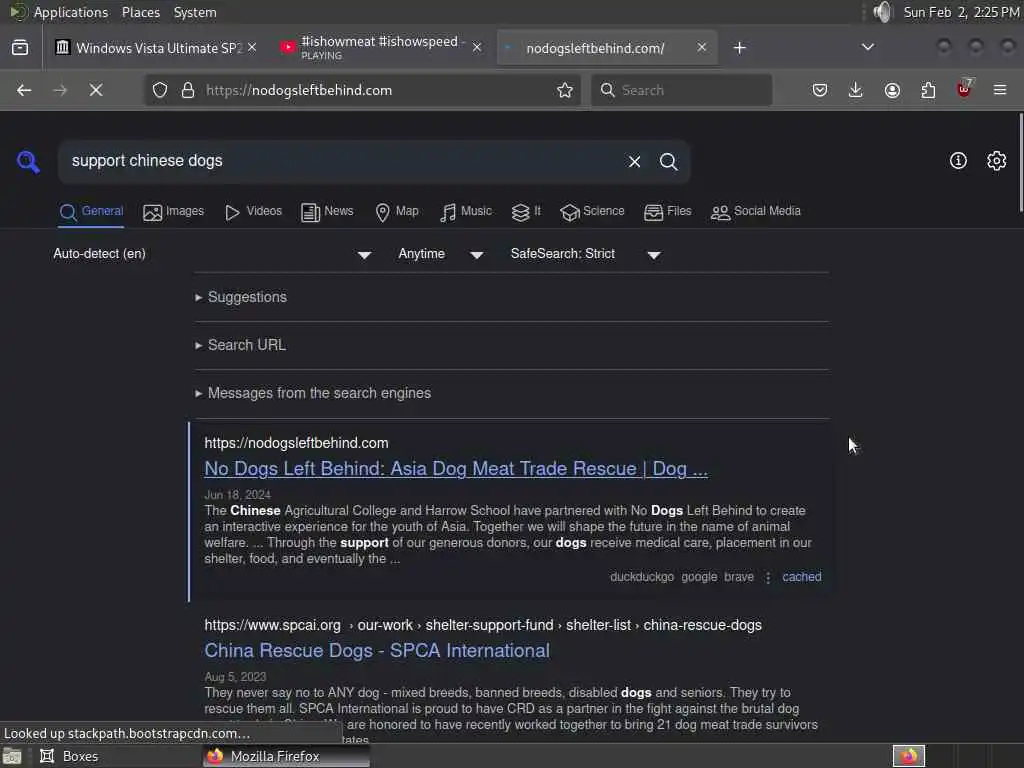
Task: Save the page to Pocket
Action: (820, 90)
